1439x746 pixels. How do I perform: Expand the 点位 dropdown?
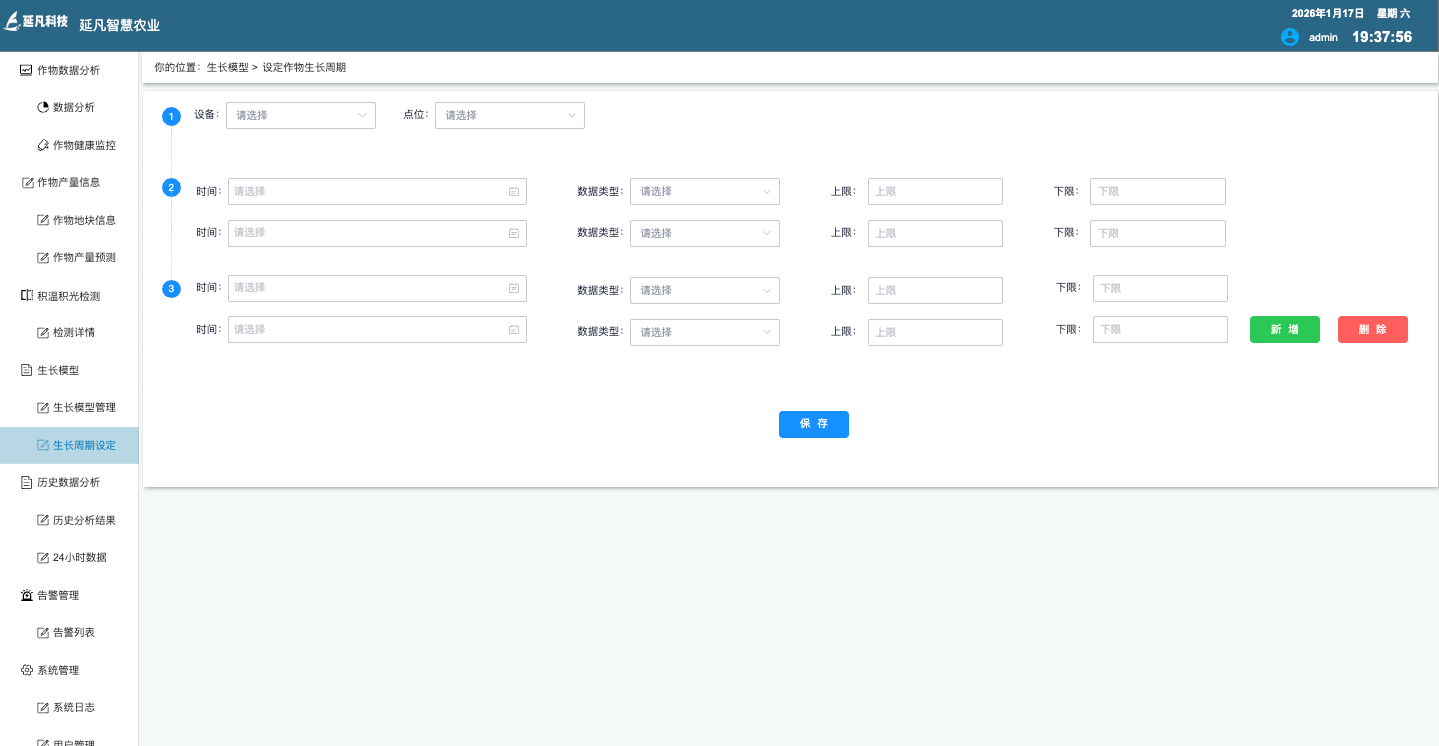click(509, 115)
